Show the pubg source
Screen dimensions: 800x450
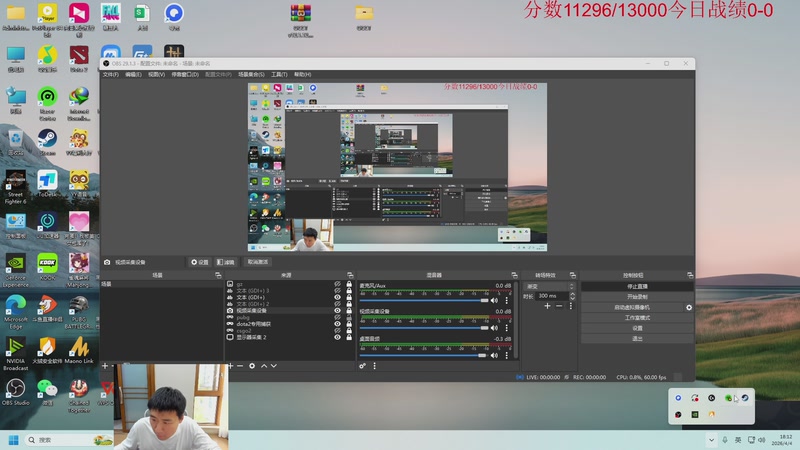(337, 317)
